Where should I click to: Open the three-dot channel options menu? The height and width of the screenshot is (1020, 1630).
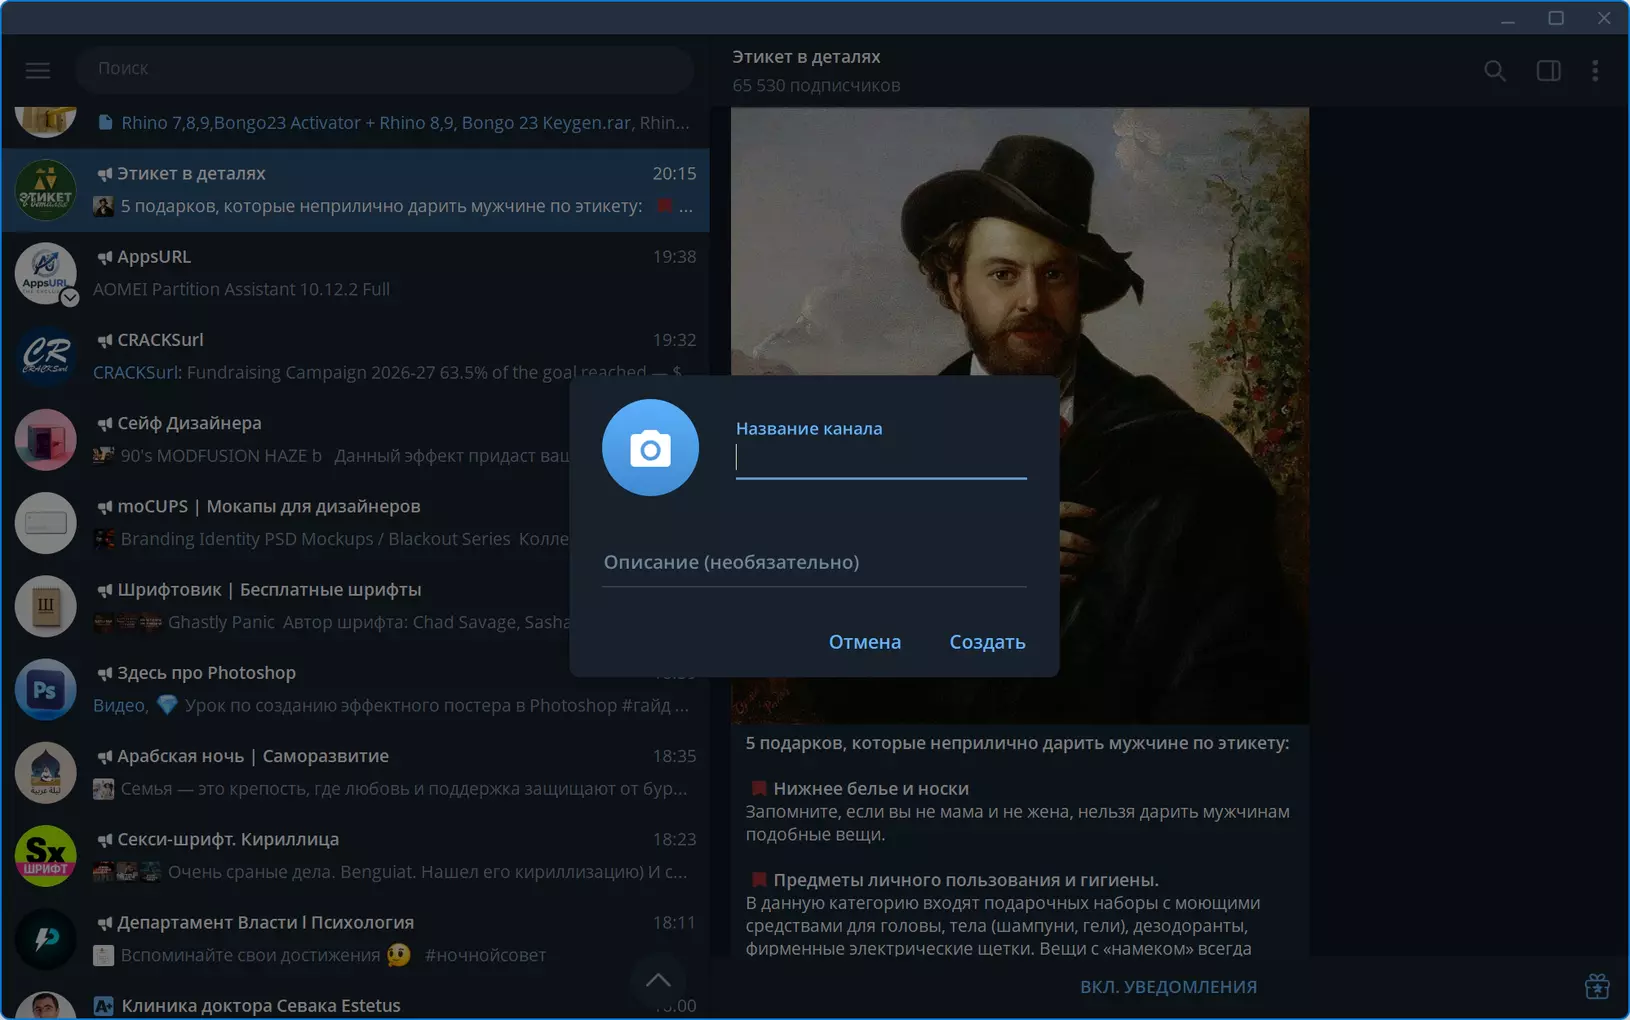pos(1595,71)
